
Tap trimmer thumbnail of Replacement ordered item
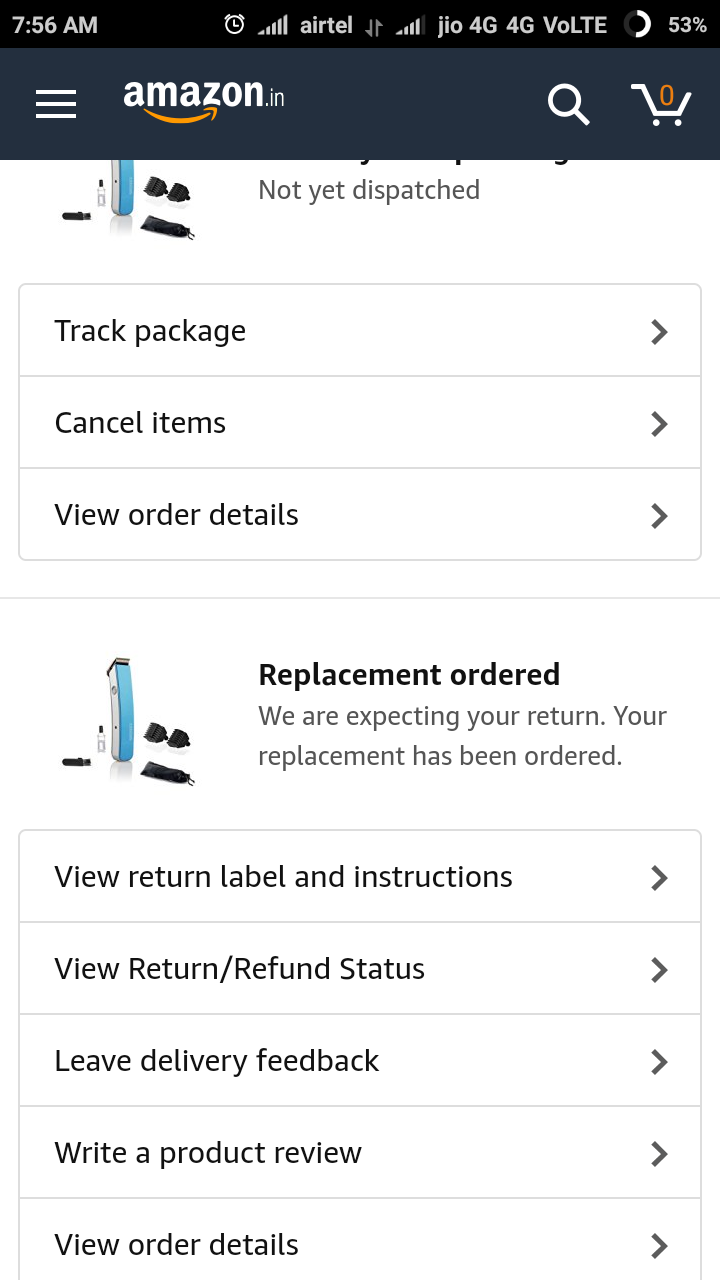pyautogui.click(x=129, y=720)
